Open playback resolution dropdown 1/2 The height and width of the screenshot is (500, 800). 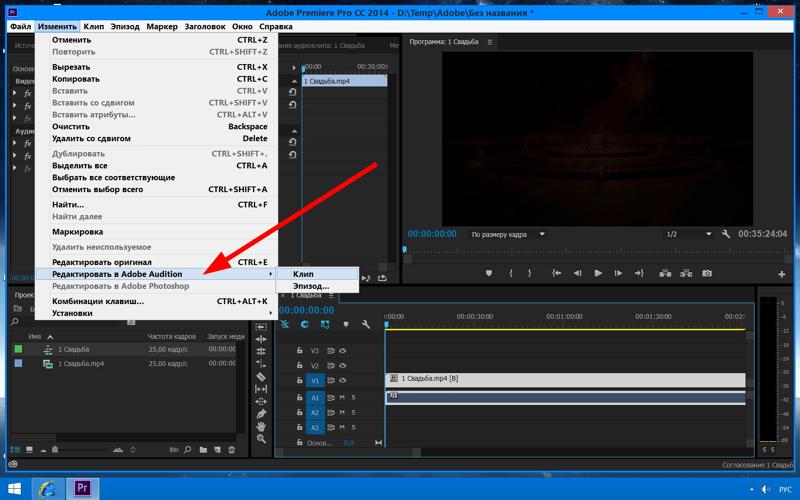click(x=688, y=234)
